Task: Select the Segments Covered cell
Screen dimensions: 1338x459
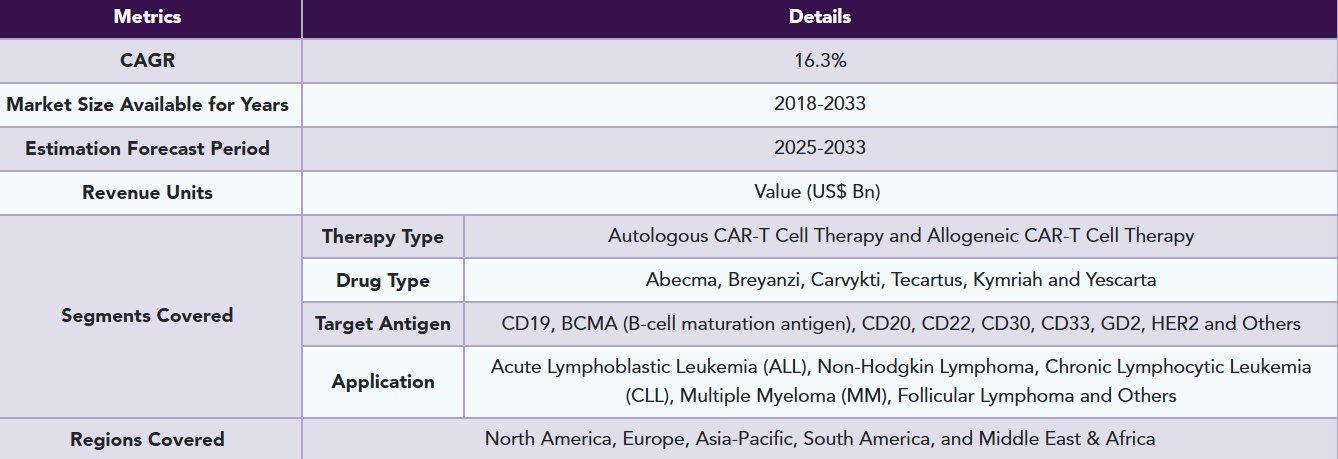Action: click(148, 316)
